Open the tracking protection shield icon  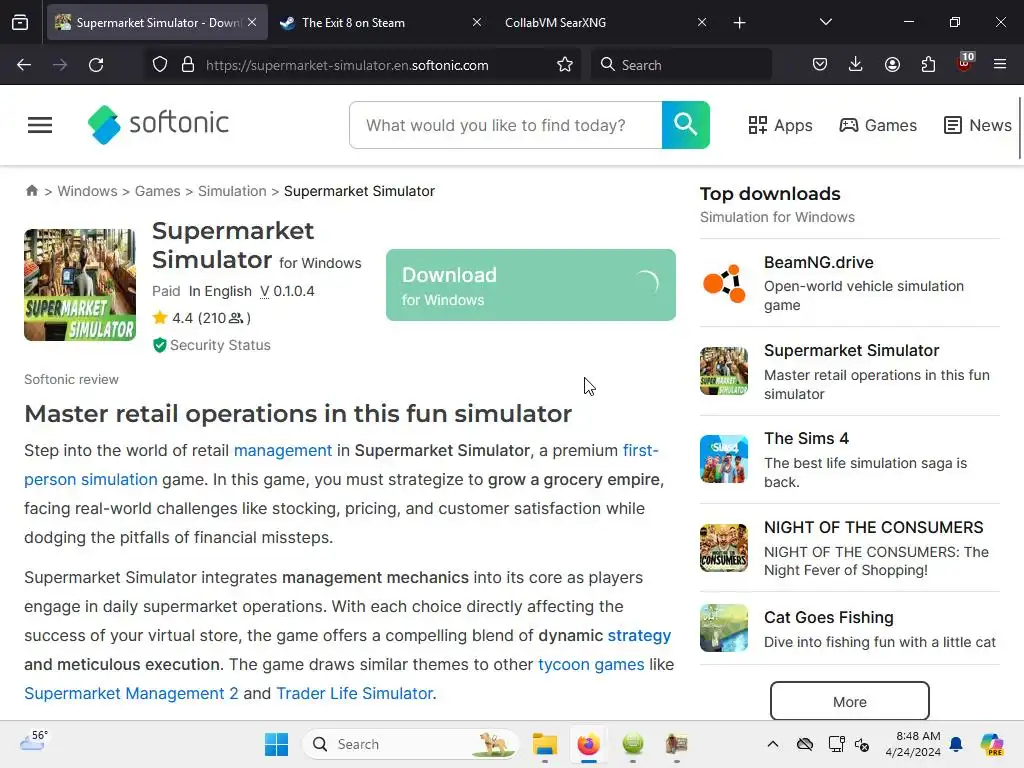(160, 65)
